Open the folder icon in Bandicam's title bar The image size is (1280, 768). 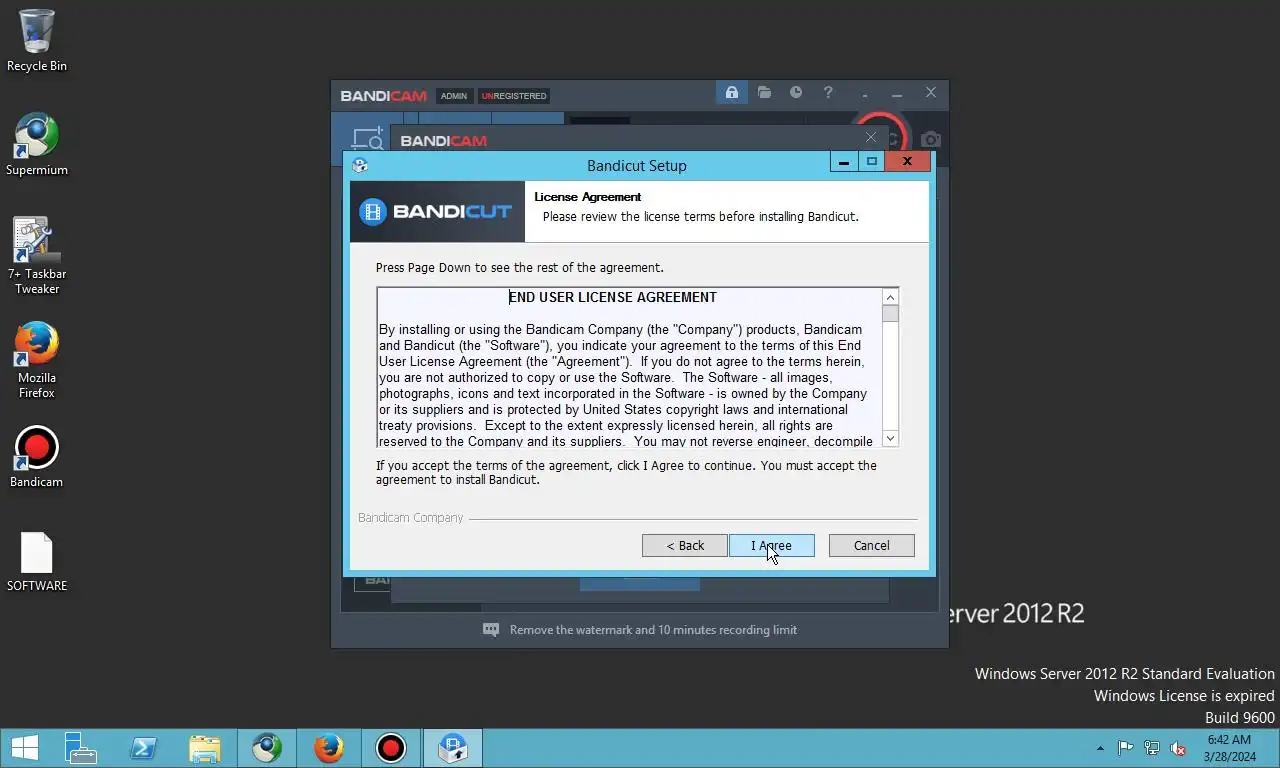[764, 93]
